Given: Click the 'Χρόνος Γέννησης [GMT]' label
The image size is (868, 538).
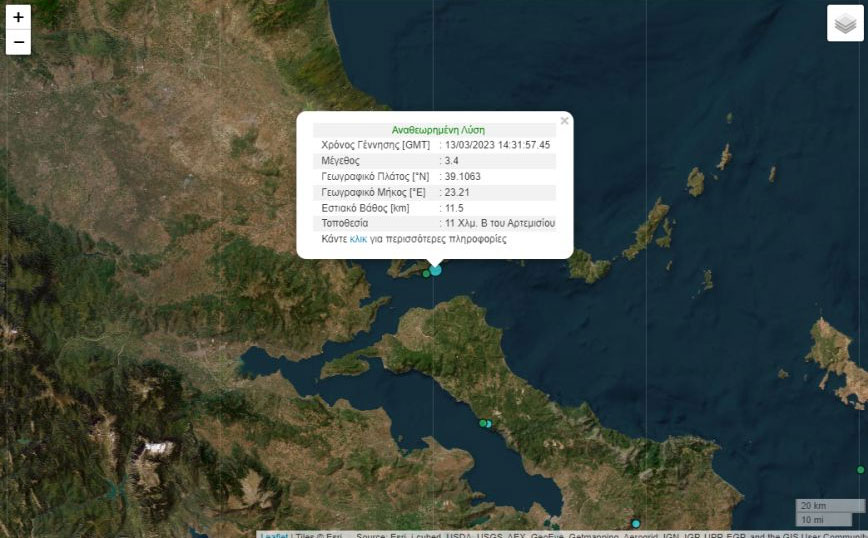Looking at the screenshot, I should click(375, 145).
